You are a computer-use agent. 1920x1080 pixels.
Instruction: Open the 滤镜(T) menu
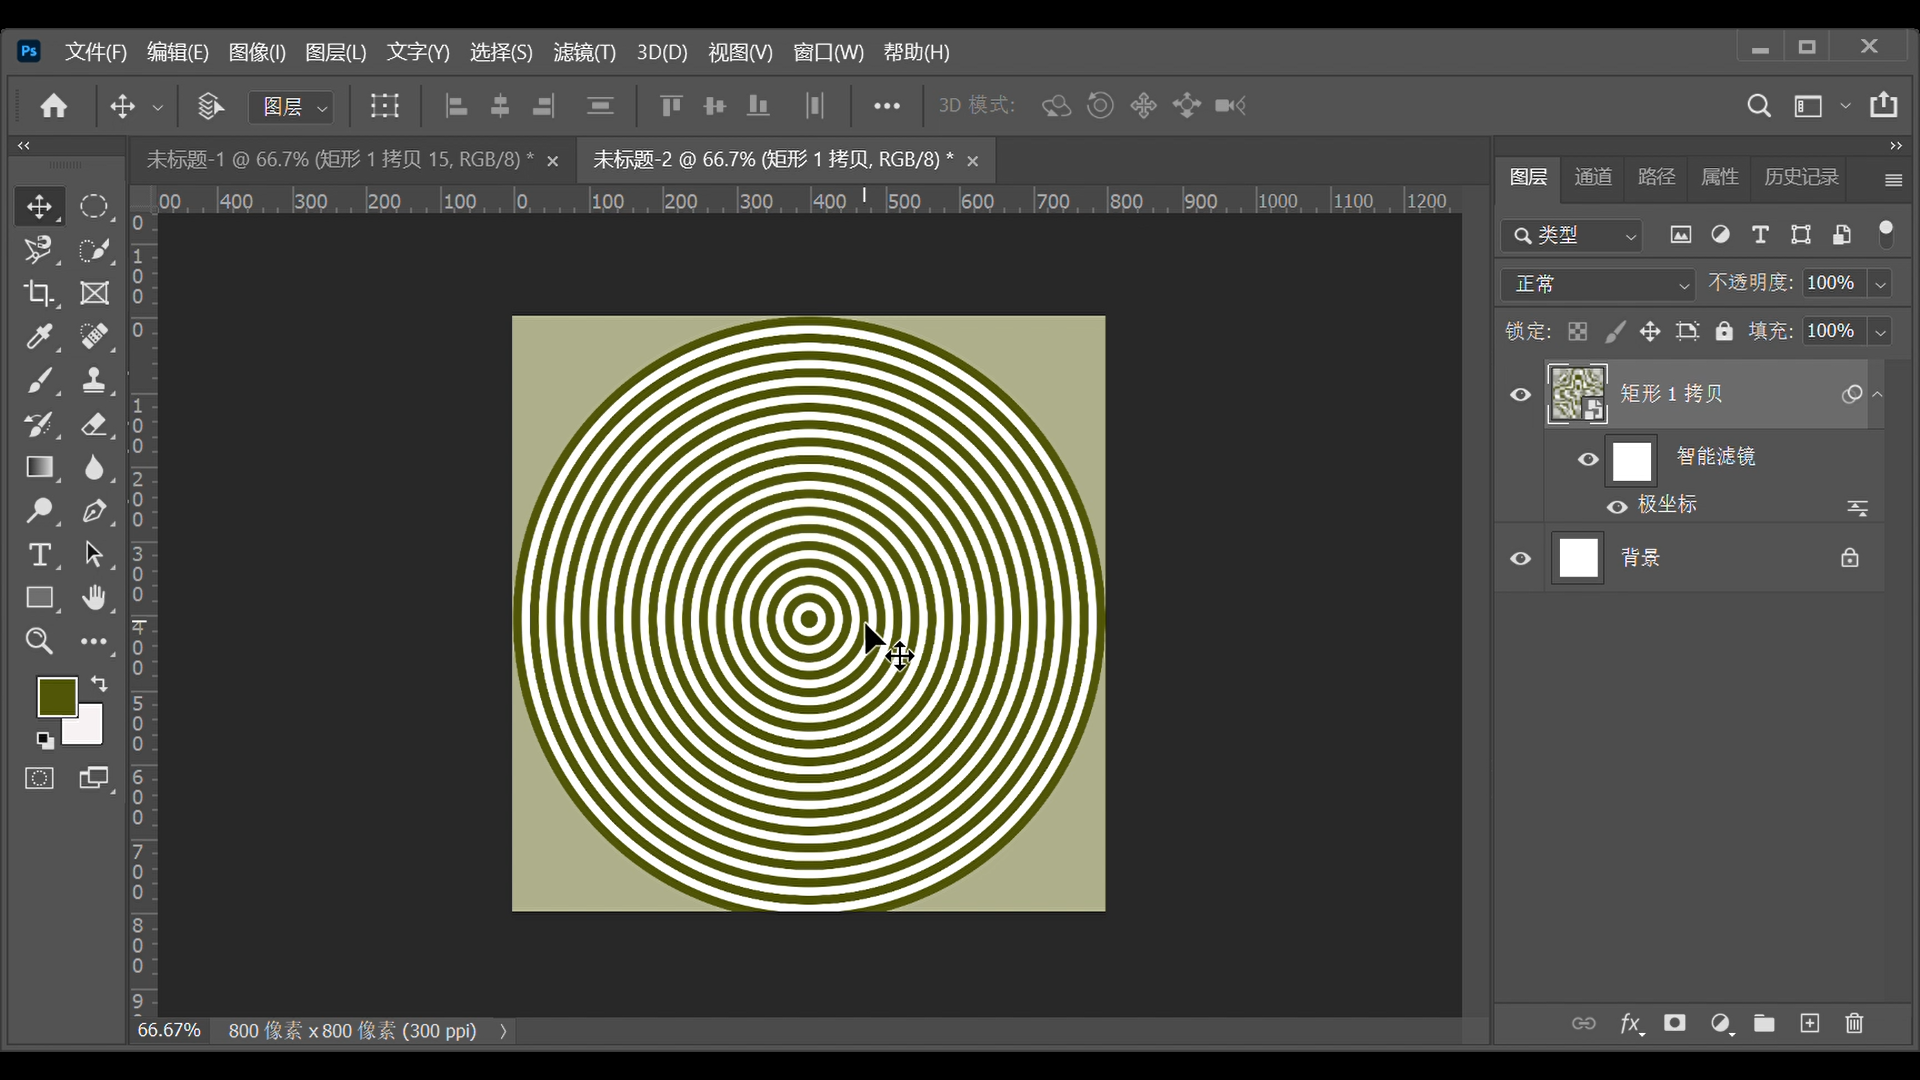[x=584, y=52]
